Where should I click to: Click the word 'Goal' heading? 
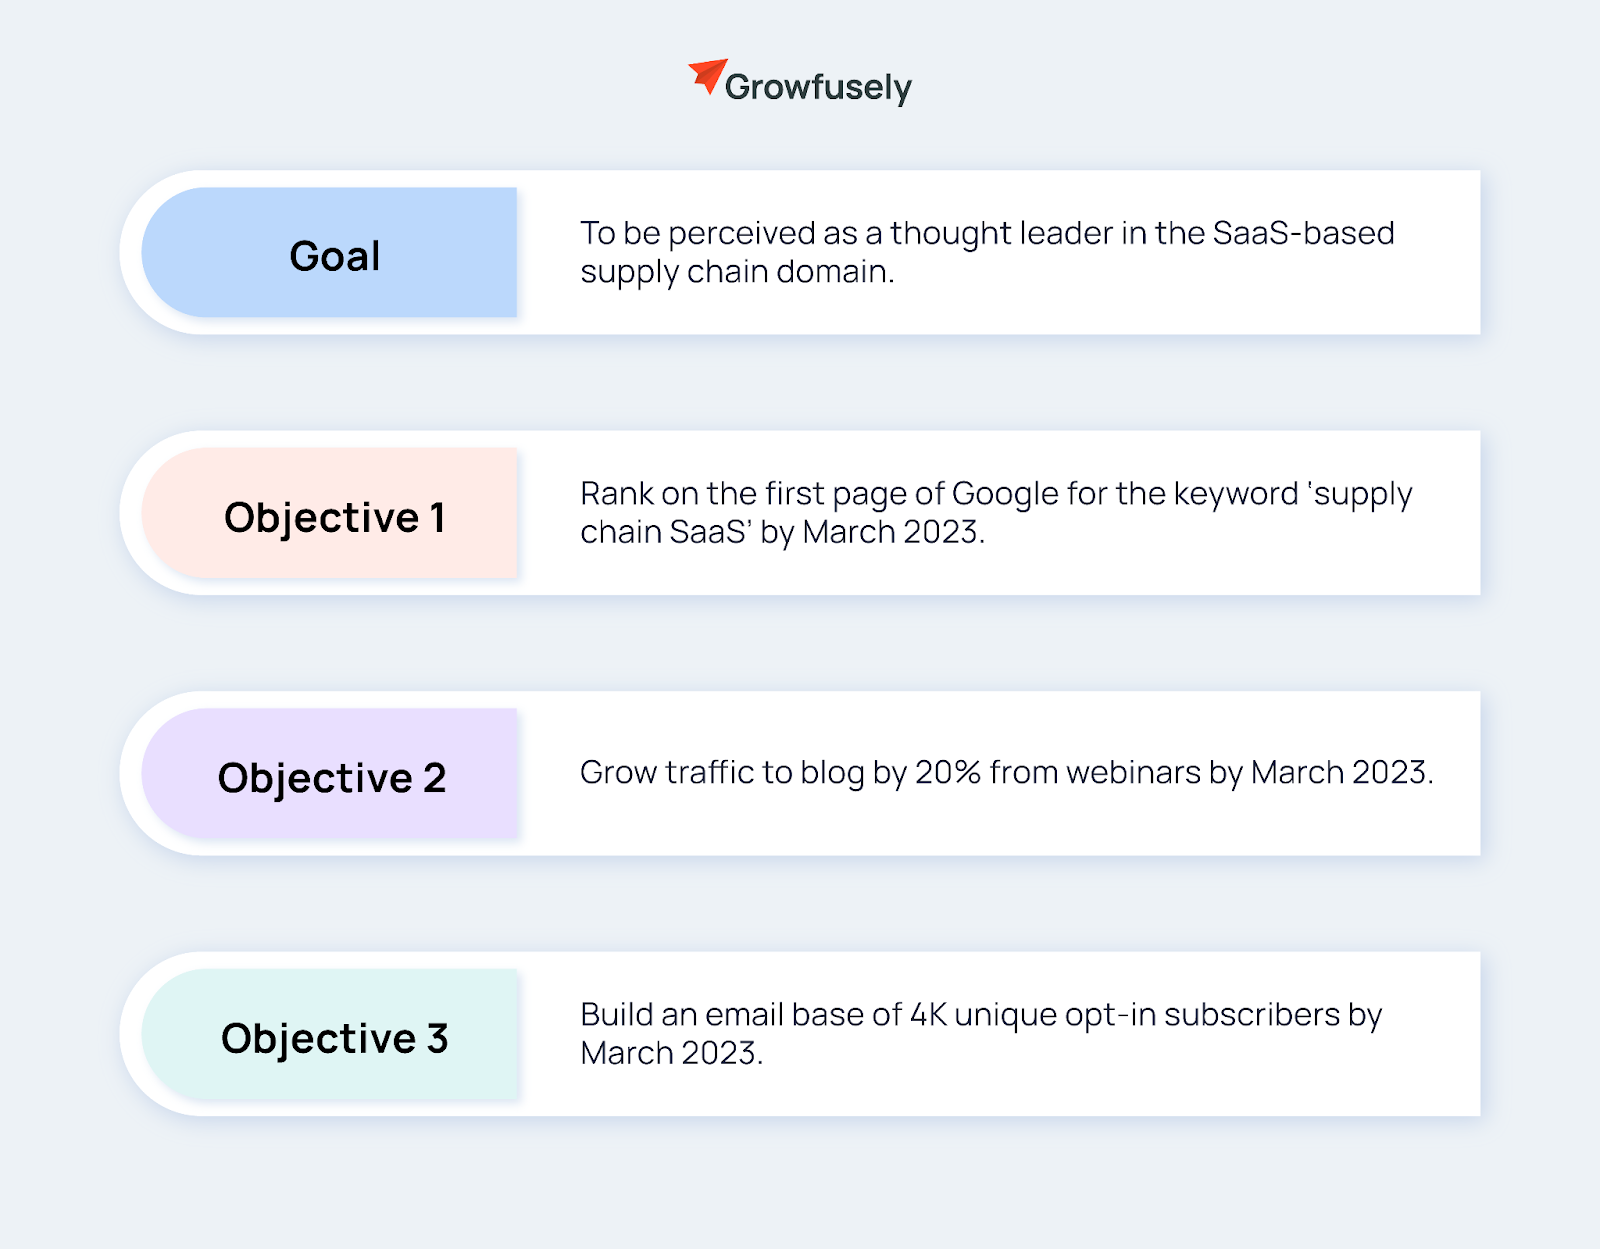pyautogui.click(x=335, y=256)
